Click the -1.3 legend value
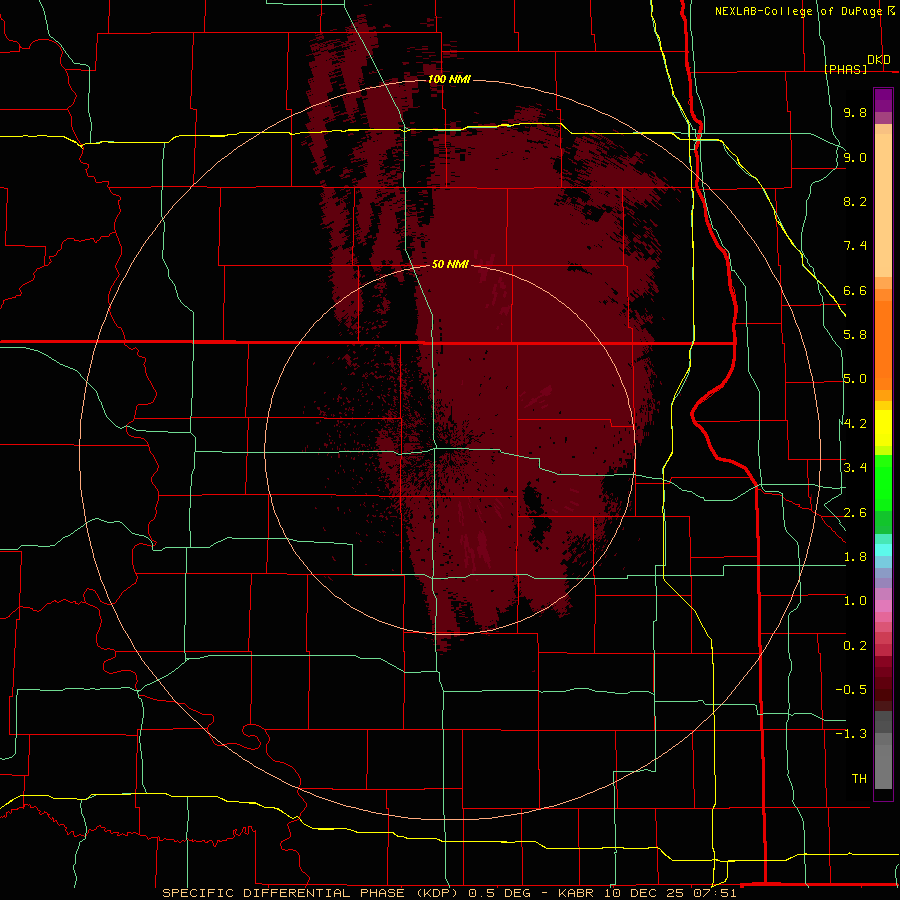The width and height of the screenshot is (900, 900). tap(851, 734)
